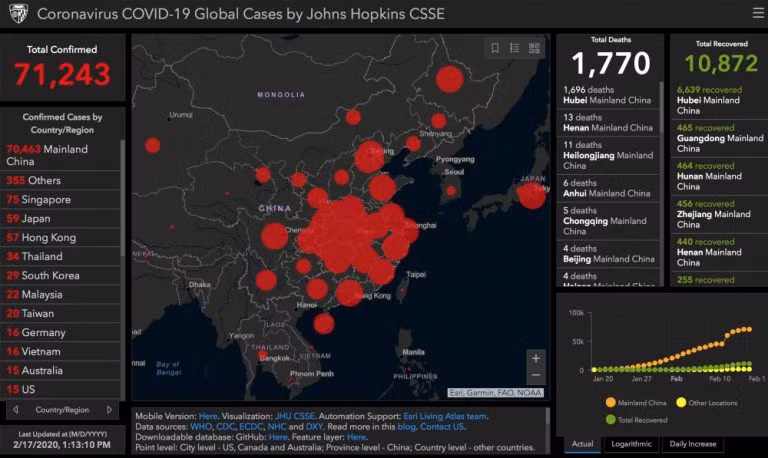The image size is (768, 458).
Task: Zoom in on the map with plus
Action: (x=536, y=359)
